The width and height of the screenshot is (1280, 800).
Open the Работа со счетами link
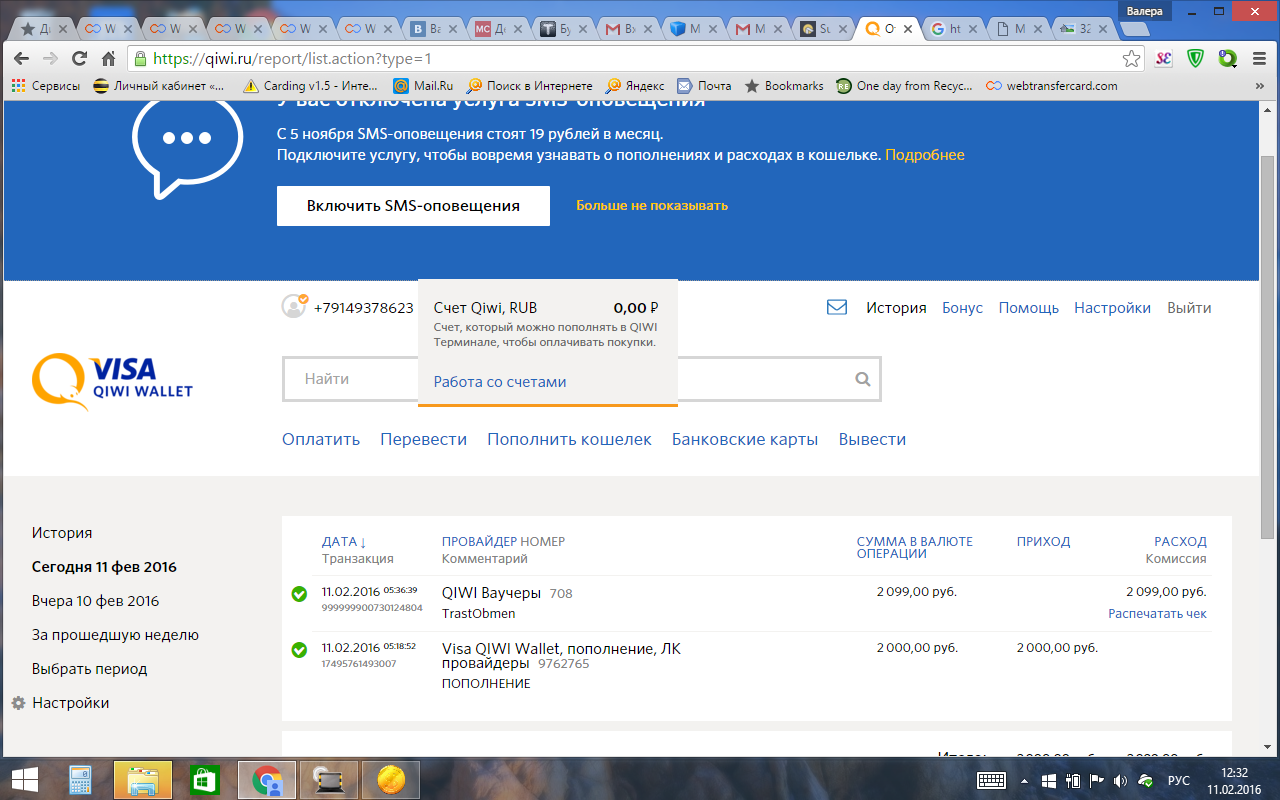tap(500, 382)
